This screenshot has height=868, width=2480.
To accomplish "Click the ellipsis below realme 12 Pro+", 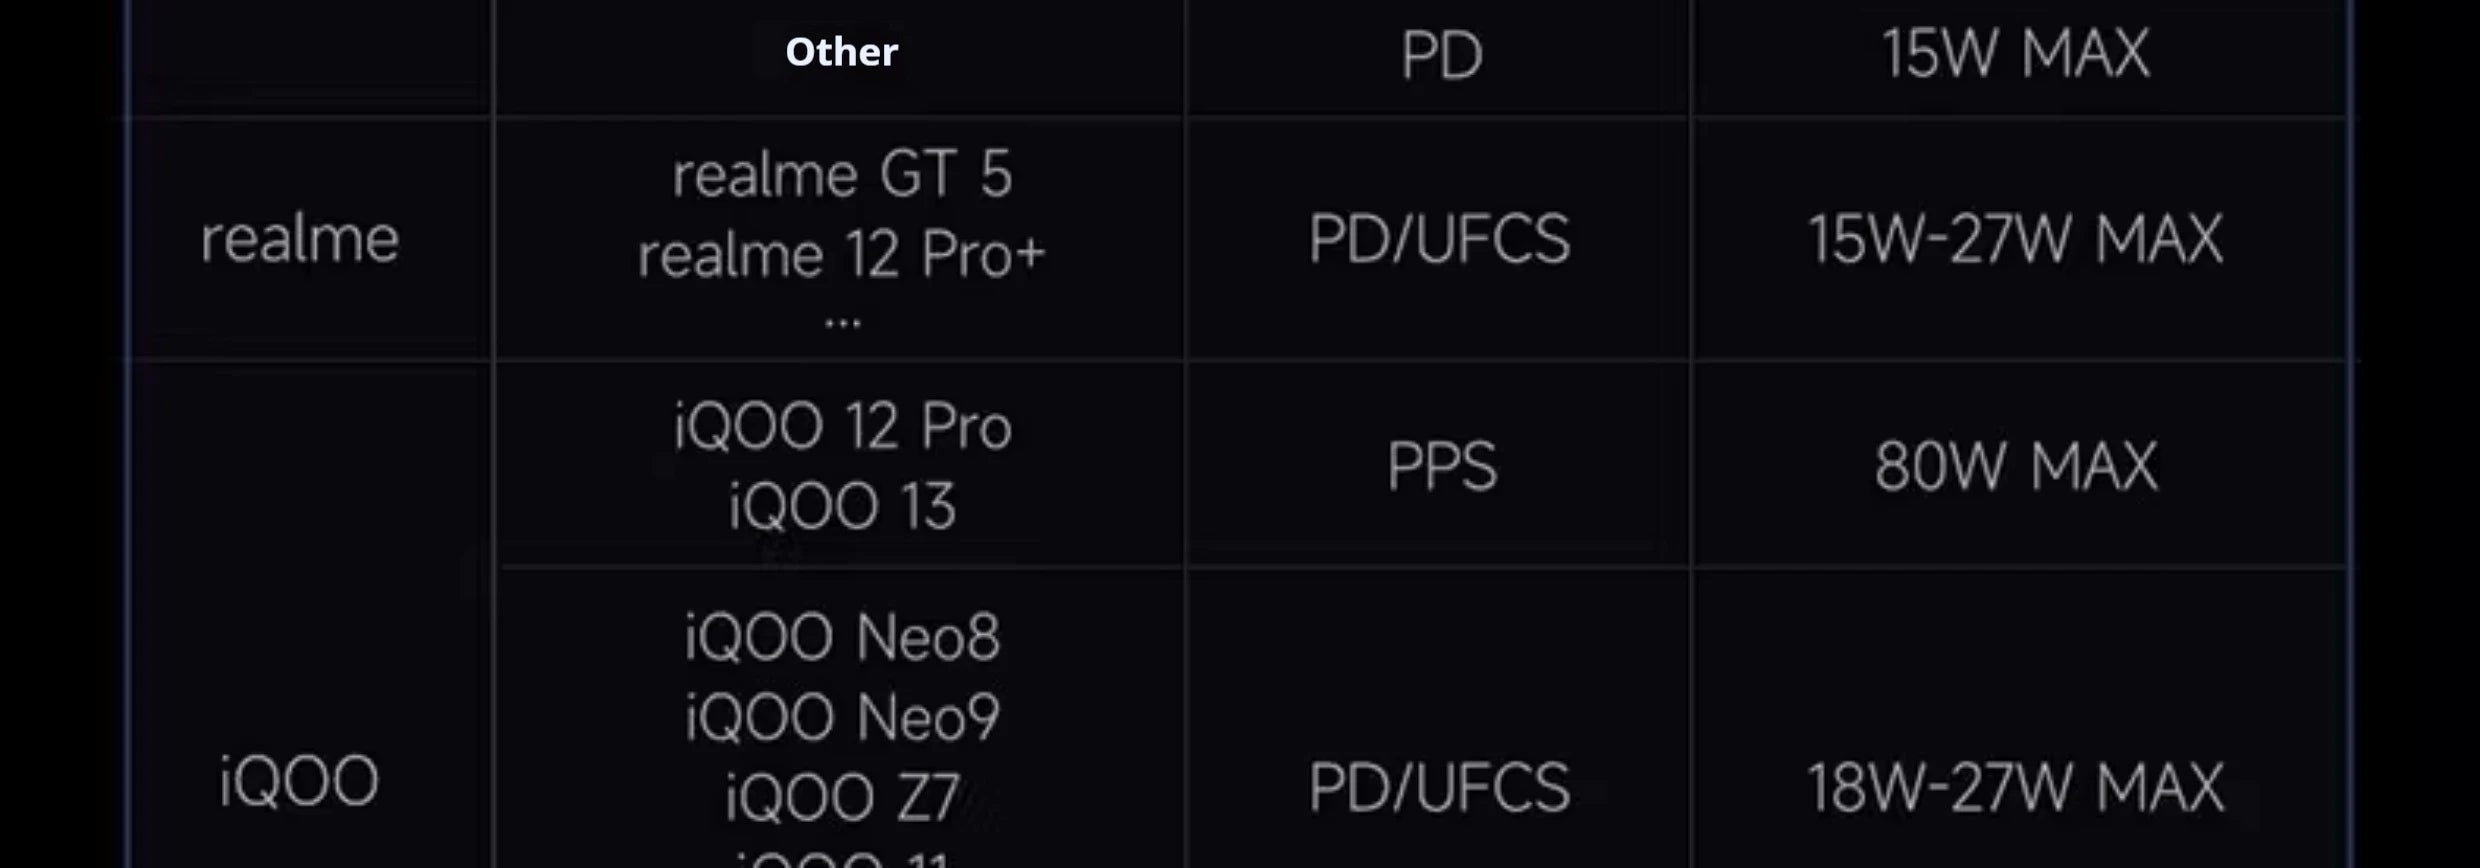I will (x=842, y=323).
